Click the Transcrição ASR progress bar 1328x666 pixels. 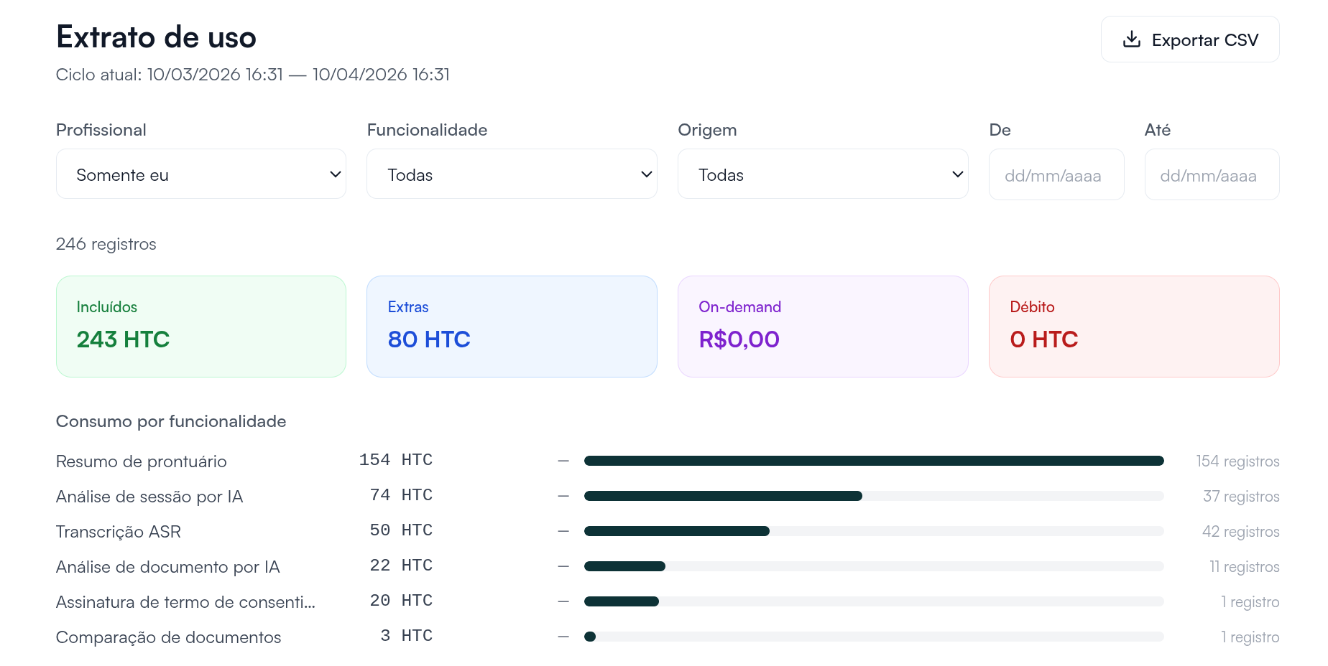tap(874, 531)
